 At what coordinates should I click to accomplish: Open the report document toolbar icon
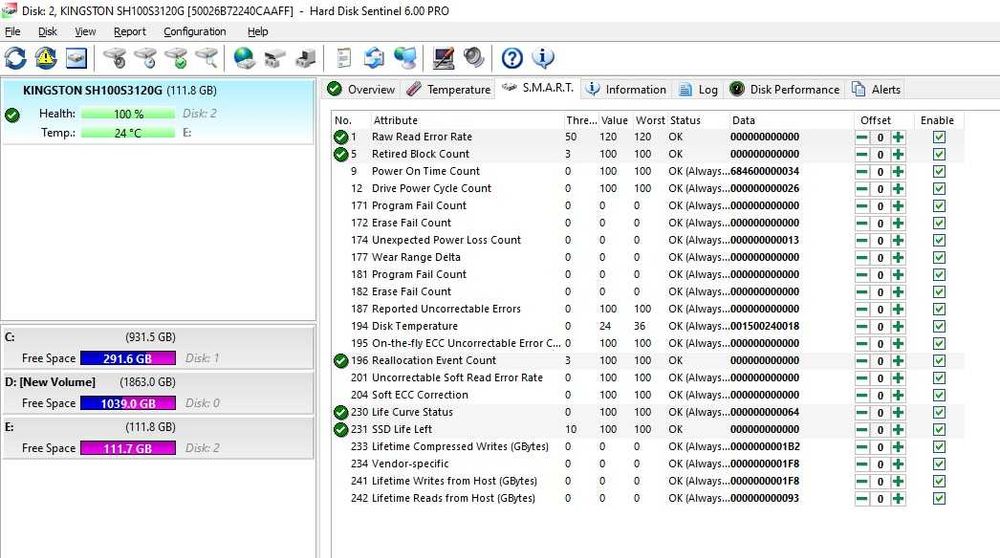click(344, 58)
